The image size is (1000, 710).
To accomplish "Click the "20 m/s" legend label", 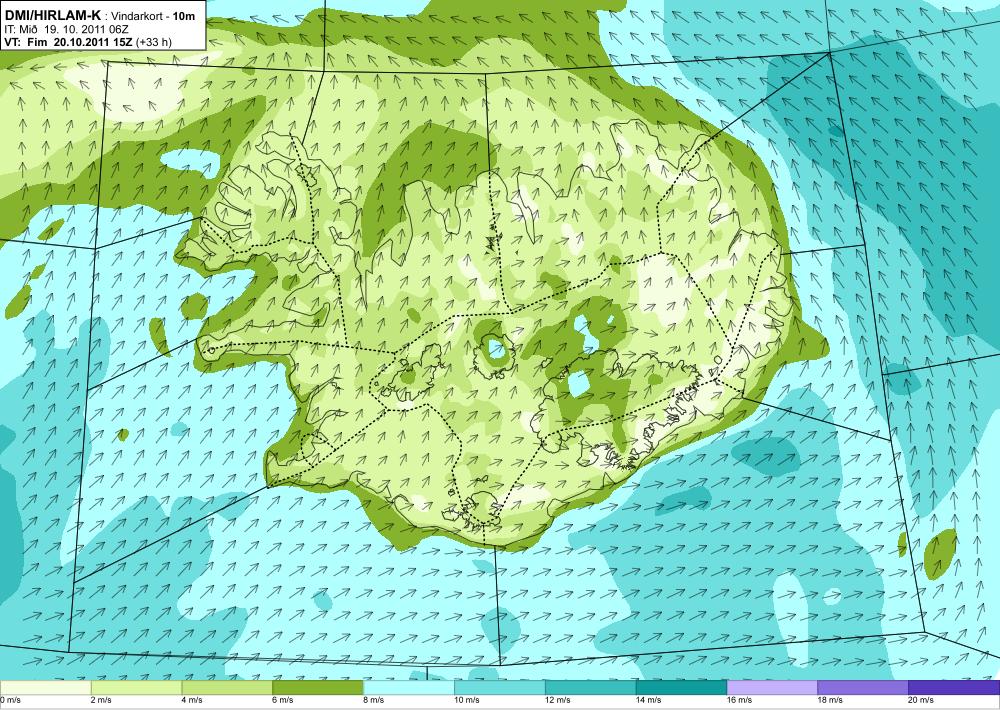I will click(x=921, y=700).
